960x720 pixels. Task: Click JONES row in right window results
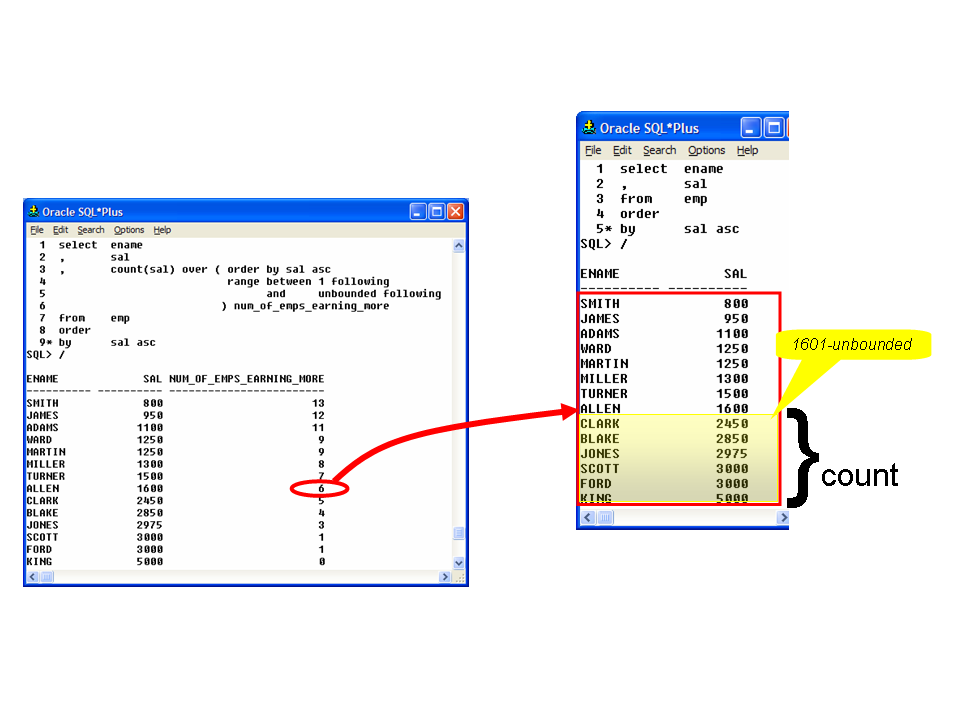664,454
